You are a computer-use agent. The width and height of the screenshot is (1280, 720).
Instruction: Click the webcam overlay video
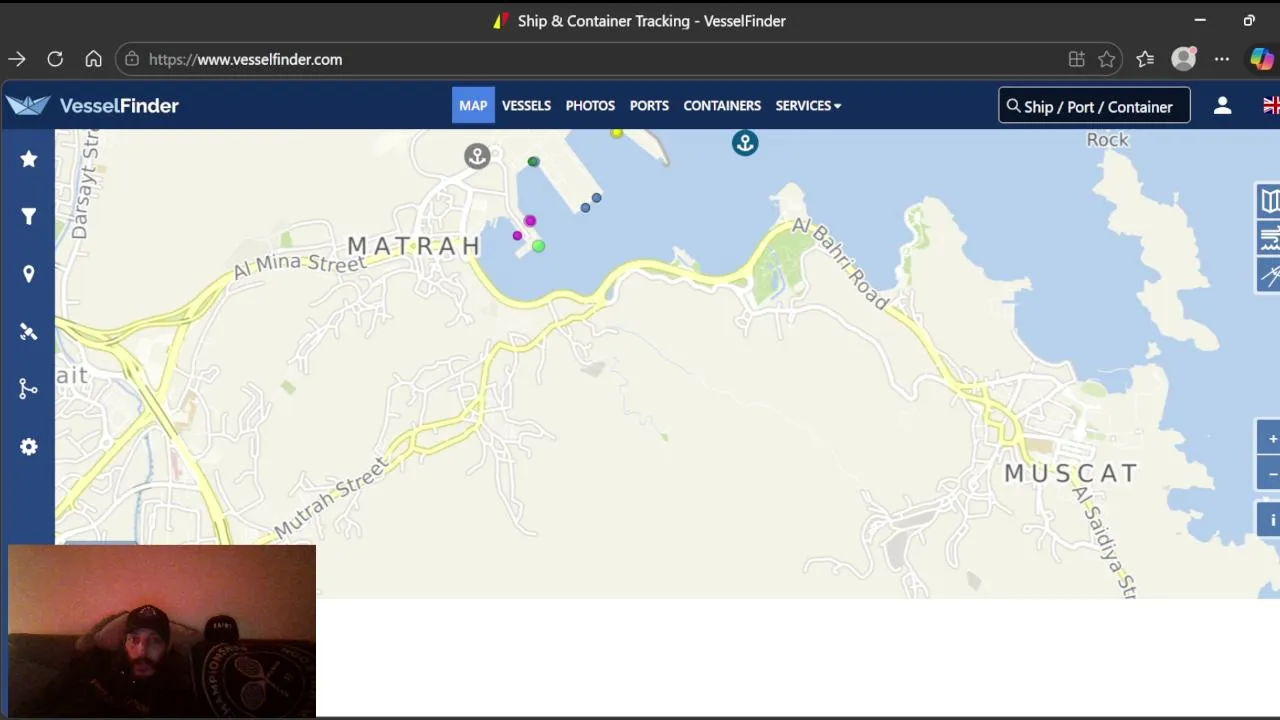point(162,631)
